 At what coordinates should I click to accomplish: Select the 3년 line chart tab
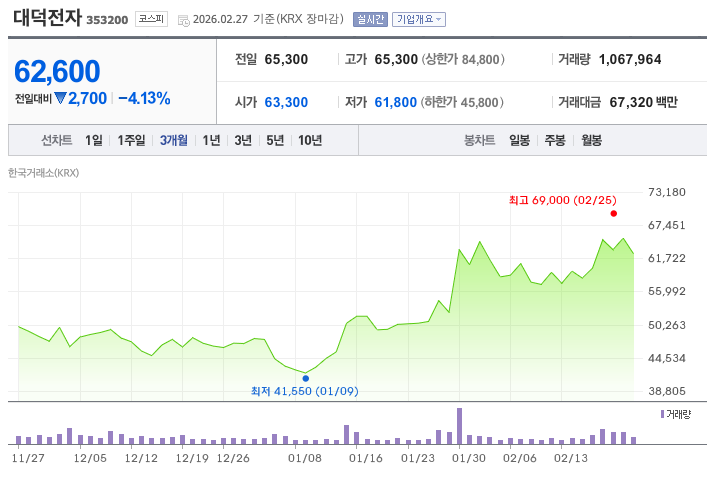(x=243, y=140)
